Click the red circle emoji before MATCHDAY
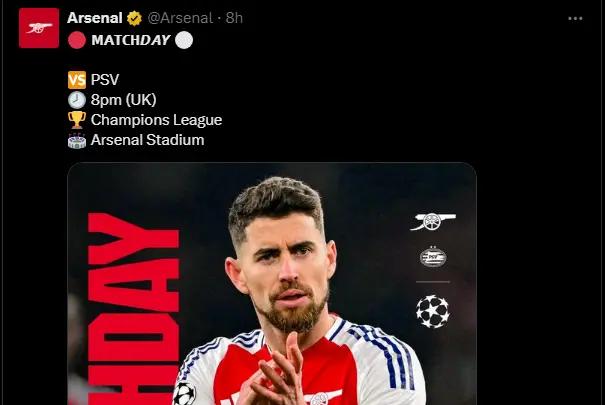The height and width of the screenshot is (405, 605). tap(76, 40)
